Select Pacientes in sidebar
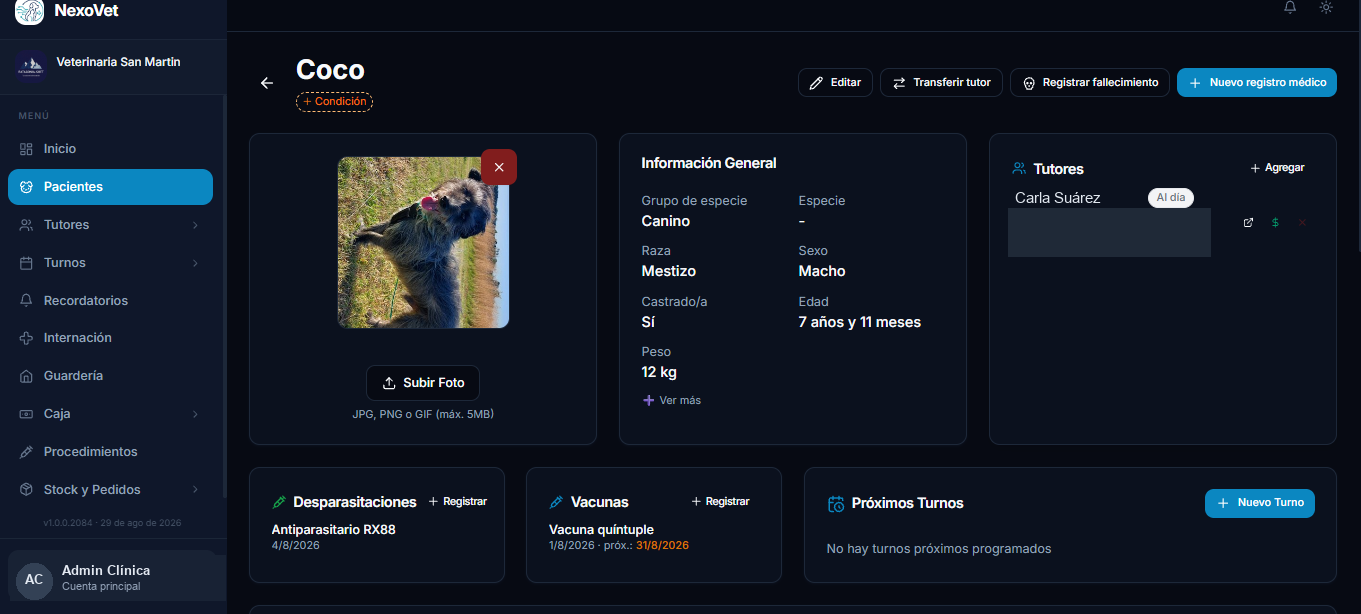Screen dimensions: 1361x614 pyautogui.click(x=110, y=187)
